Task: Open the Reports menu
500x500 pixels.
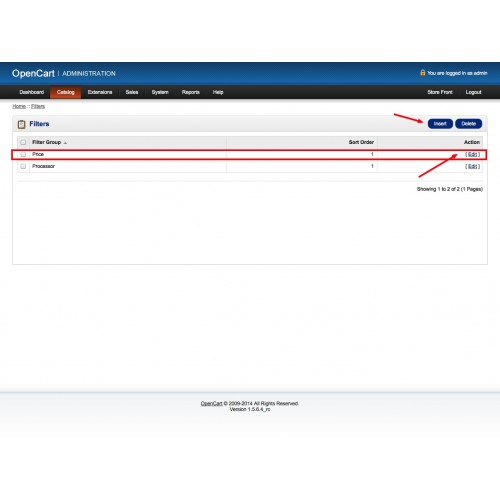Action: (x=191, y=92)
